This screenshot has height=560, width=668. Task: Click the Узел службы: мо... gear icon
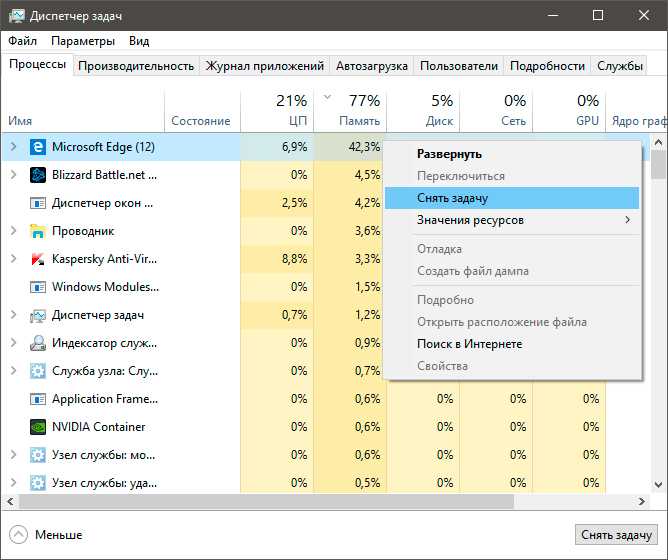[38, 455]
